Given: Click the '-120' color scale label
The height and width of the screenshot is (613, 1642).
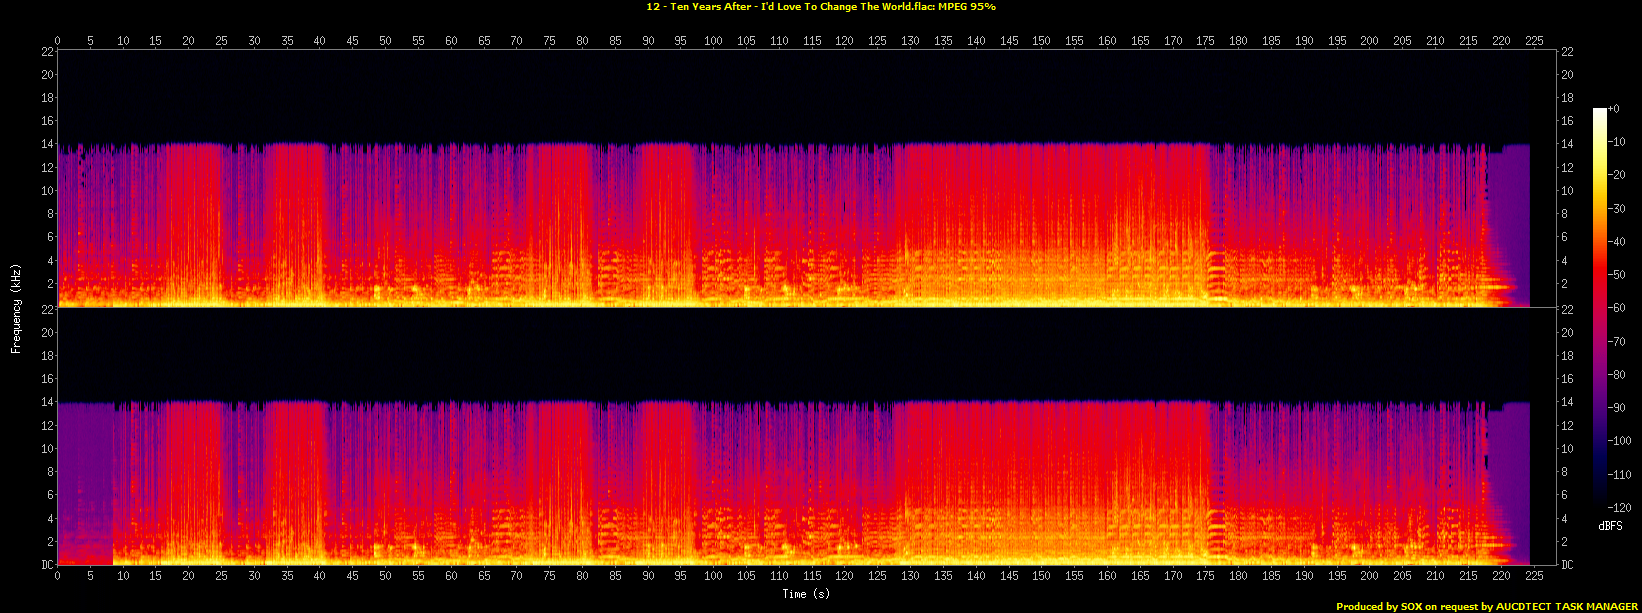Looking at the screenshot, I should point(1620,507).
